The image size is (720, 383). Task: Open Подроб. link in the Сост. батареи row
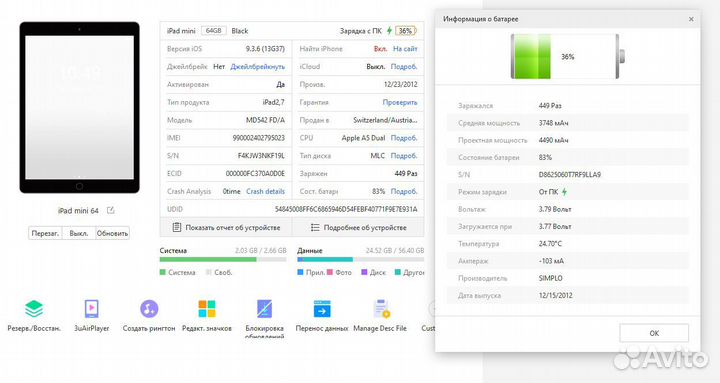click(x=404, y=192)
